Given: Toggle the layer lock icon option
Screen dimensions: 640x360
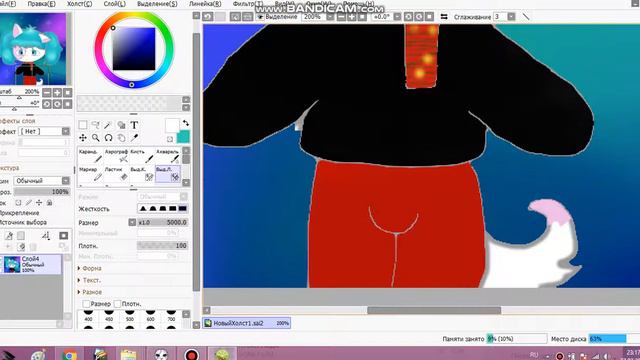Looking at the screenshot, I should coord(49,202).
